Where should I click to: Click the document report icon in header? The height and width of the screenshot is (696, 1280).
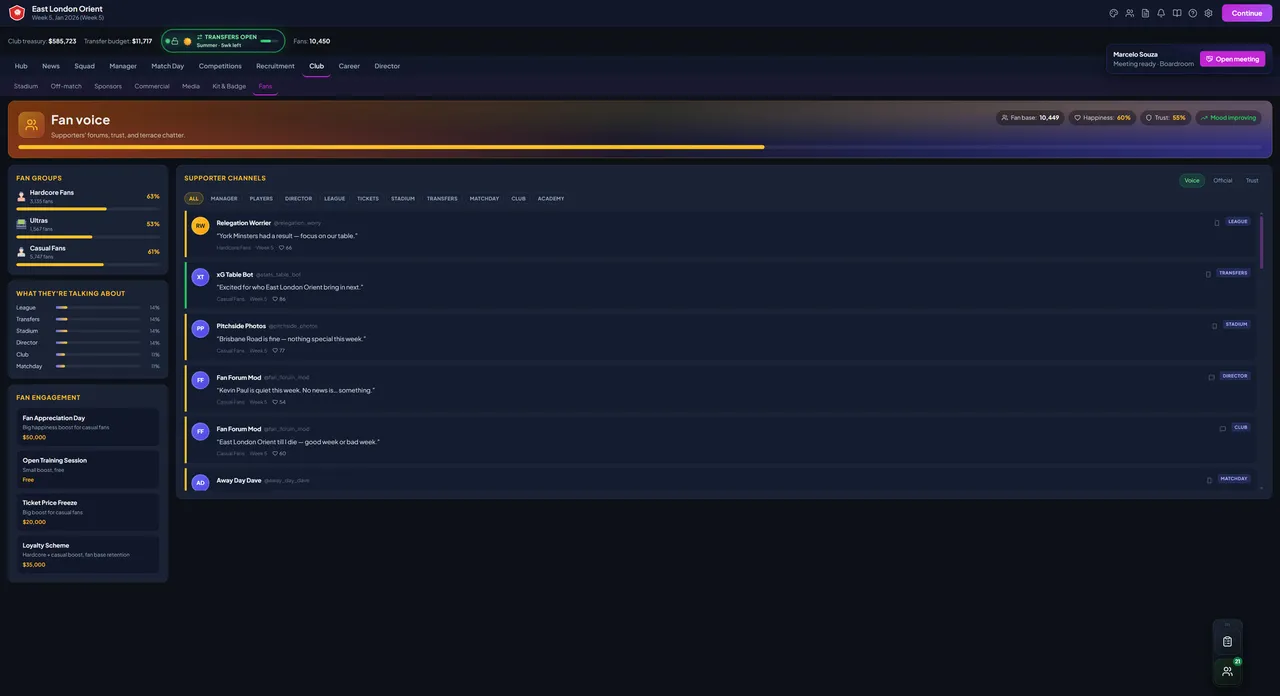coord(1146,13)
